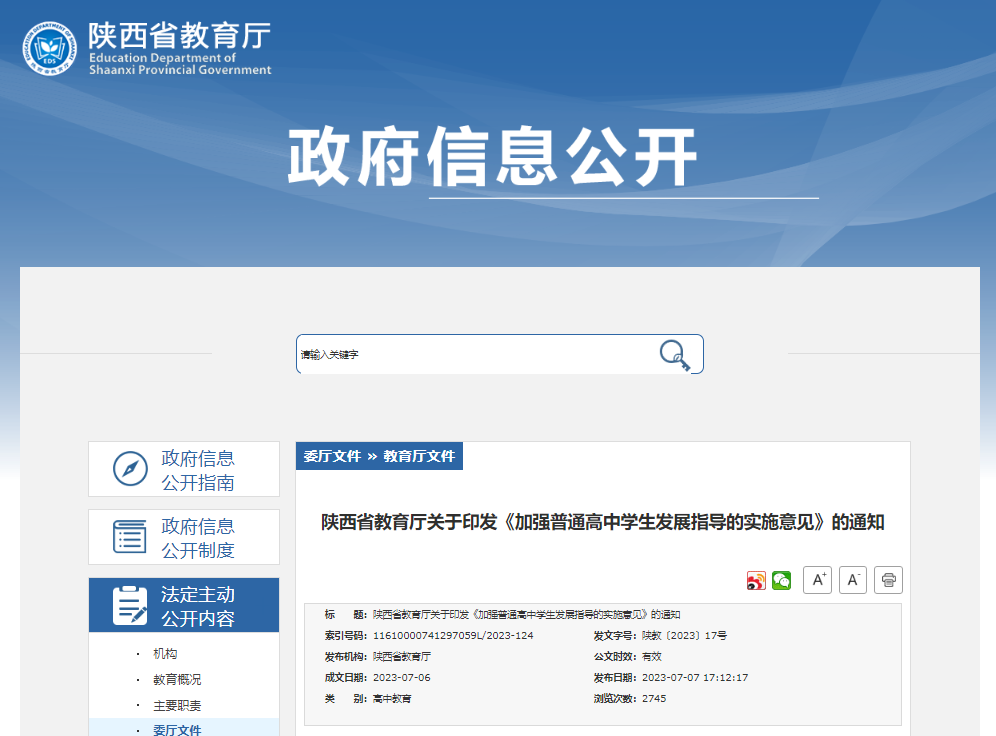Screen dimensions: 996x736
Task: Click category value 高中教育
Action: coord(392,699)
